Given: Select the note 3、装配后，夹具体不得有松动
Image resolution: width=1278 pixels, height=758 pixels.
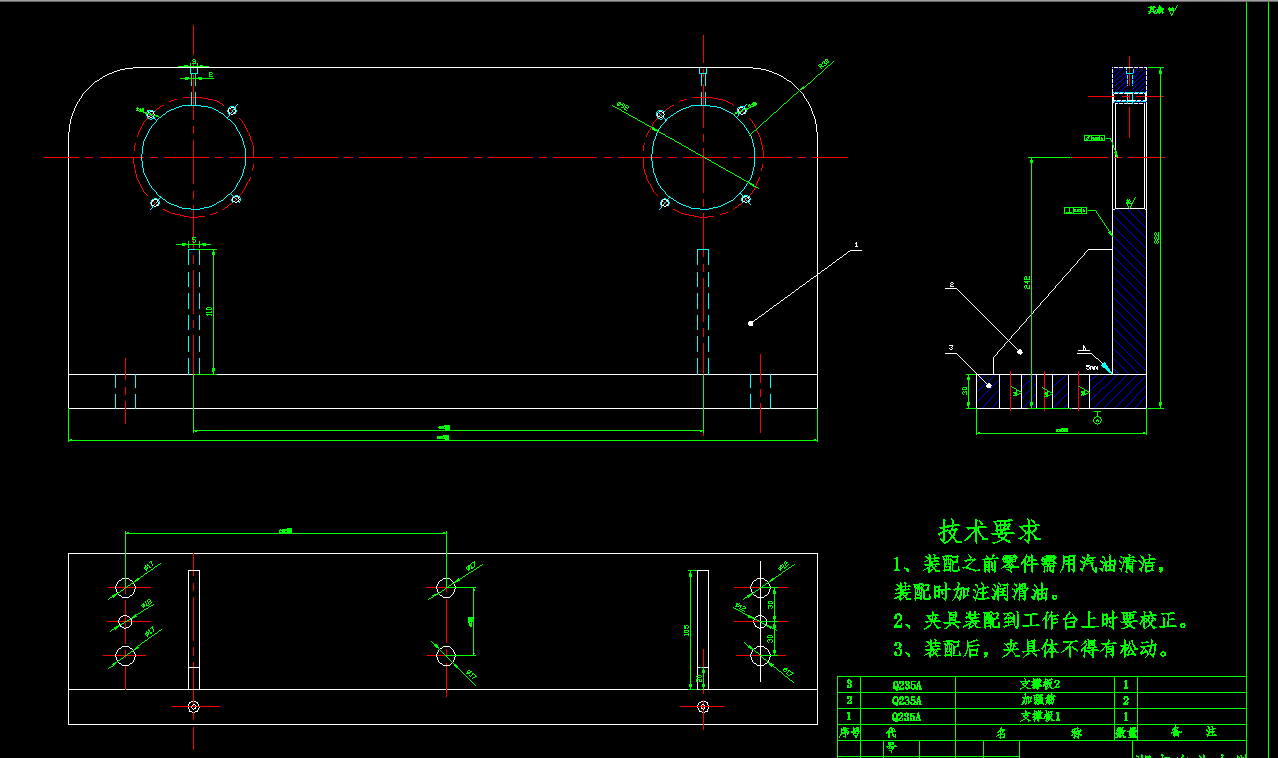Looking at the screenshot, I should [1031, 649].
